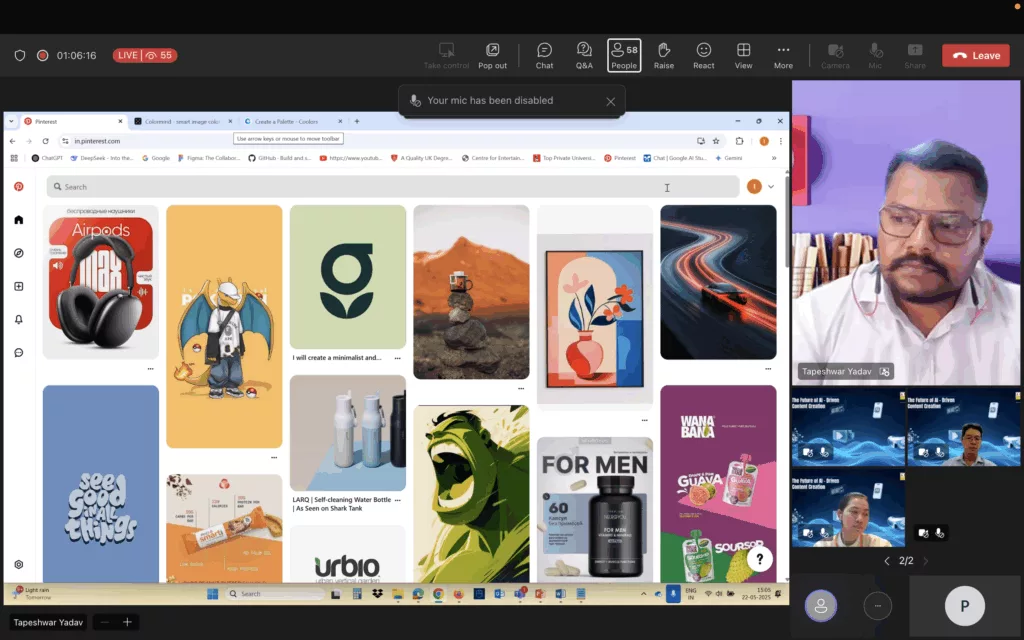Select Tapeshwar Yadav's video tile
Image resolution: width=1024 pixels, height=640 pixels.
905,232
